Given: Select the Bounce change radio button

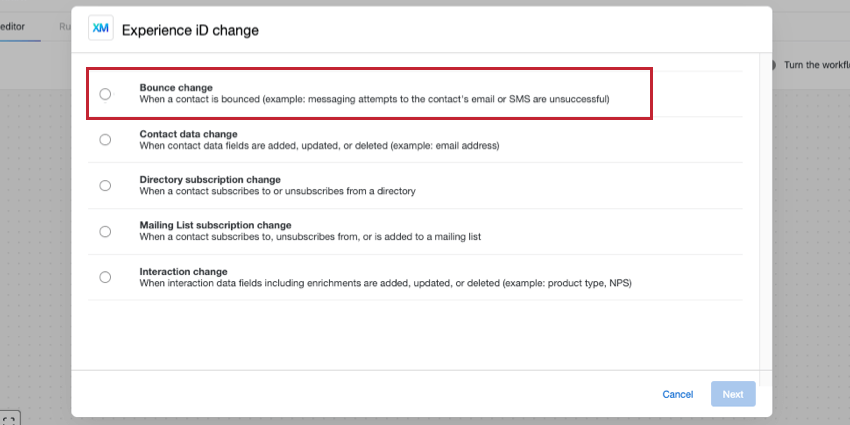Looking at the screenshot, I should coord(105,94).
